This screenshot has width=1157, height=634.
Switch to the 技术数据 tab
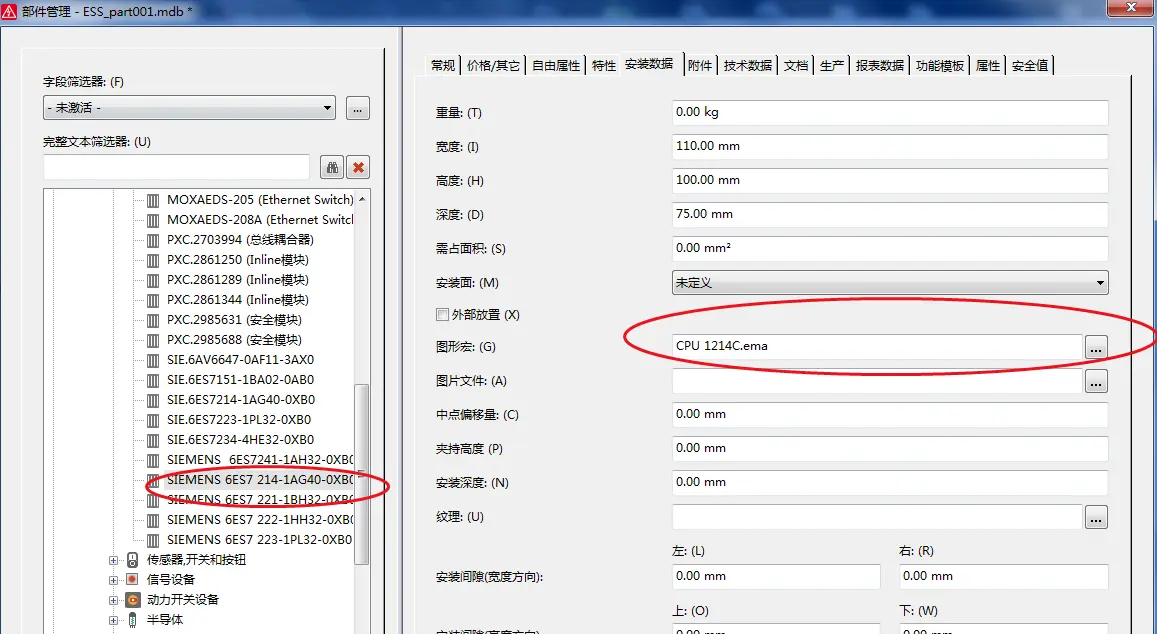748,66
